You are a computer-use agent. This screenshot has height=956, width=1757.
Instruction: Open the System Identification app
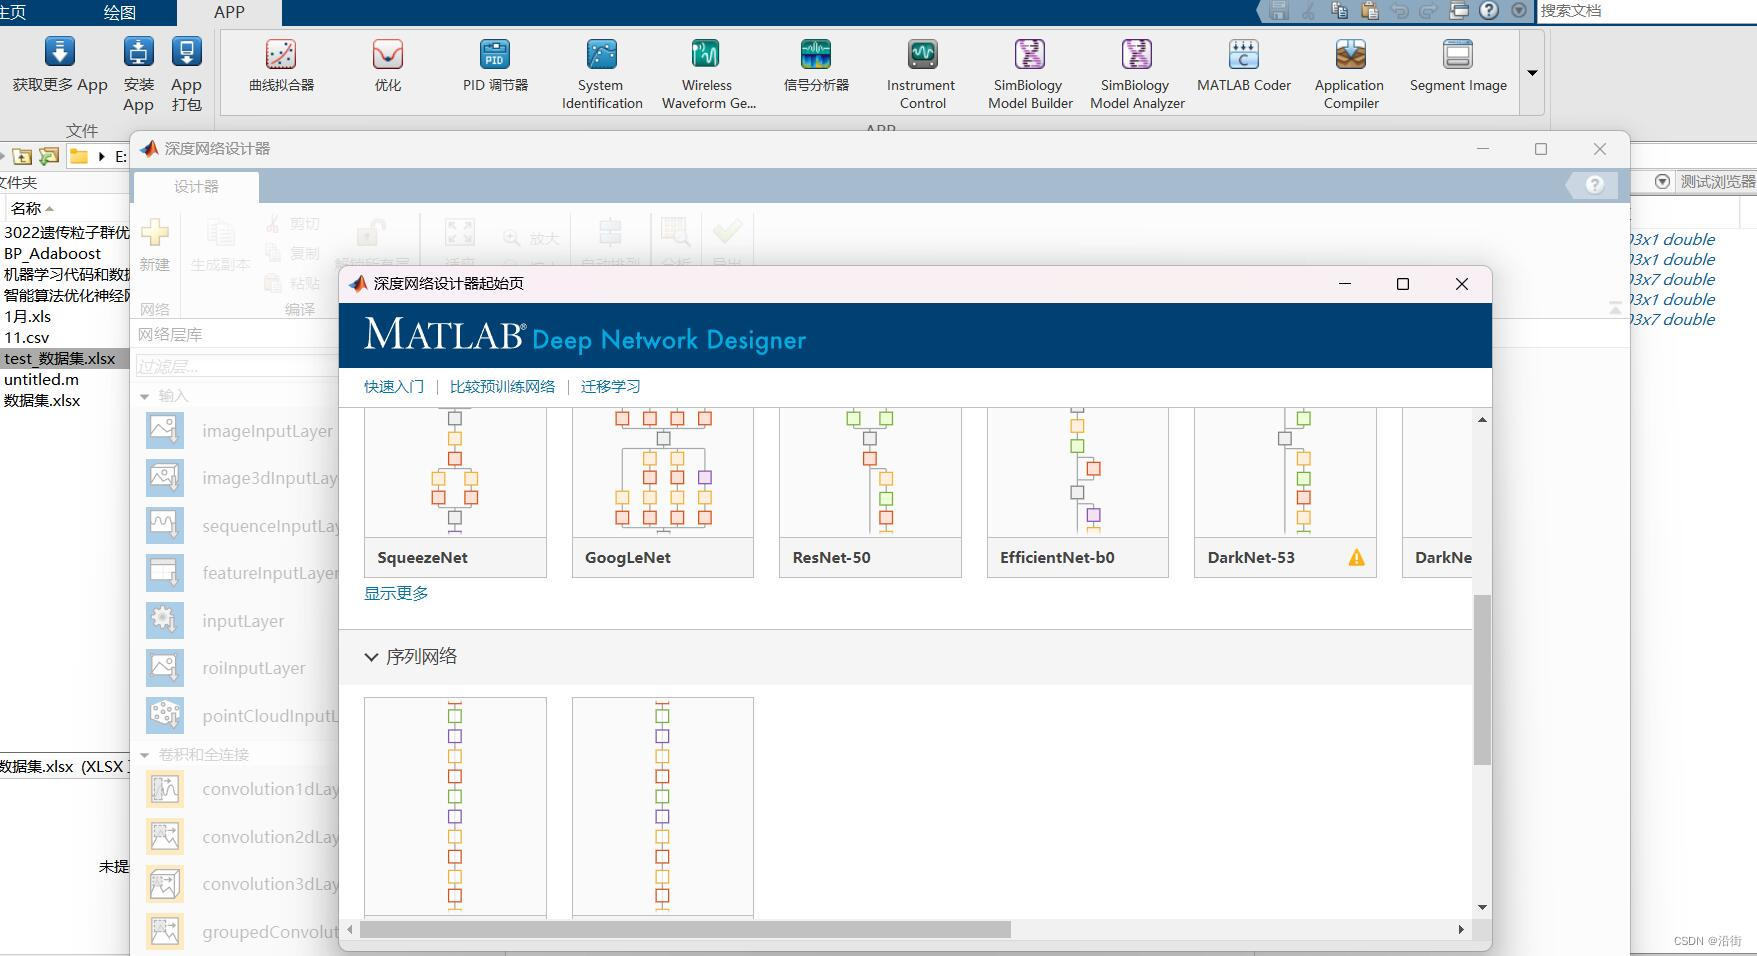click(602, 55)
